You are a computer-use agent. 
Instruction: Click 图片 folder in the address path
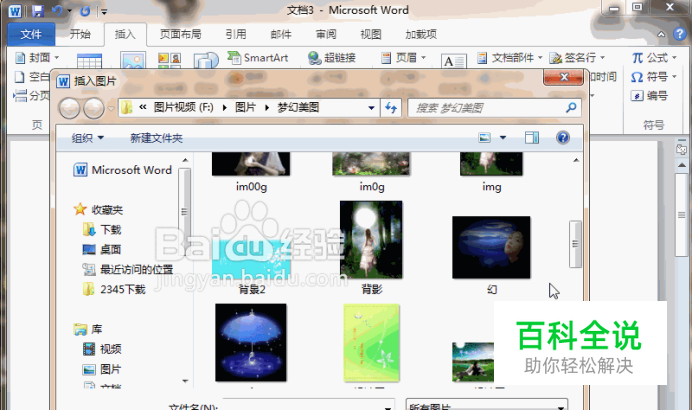(245, 107)
